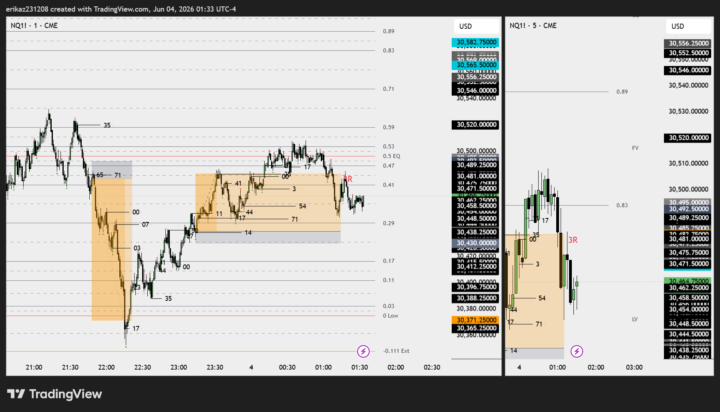720x412 pixels.
Task: Click the 0.89 fib label on right chart
Action: (x=622, y=92)
